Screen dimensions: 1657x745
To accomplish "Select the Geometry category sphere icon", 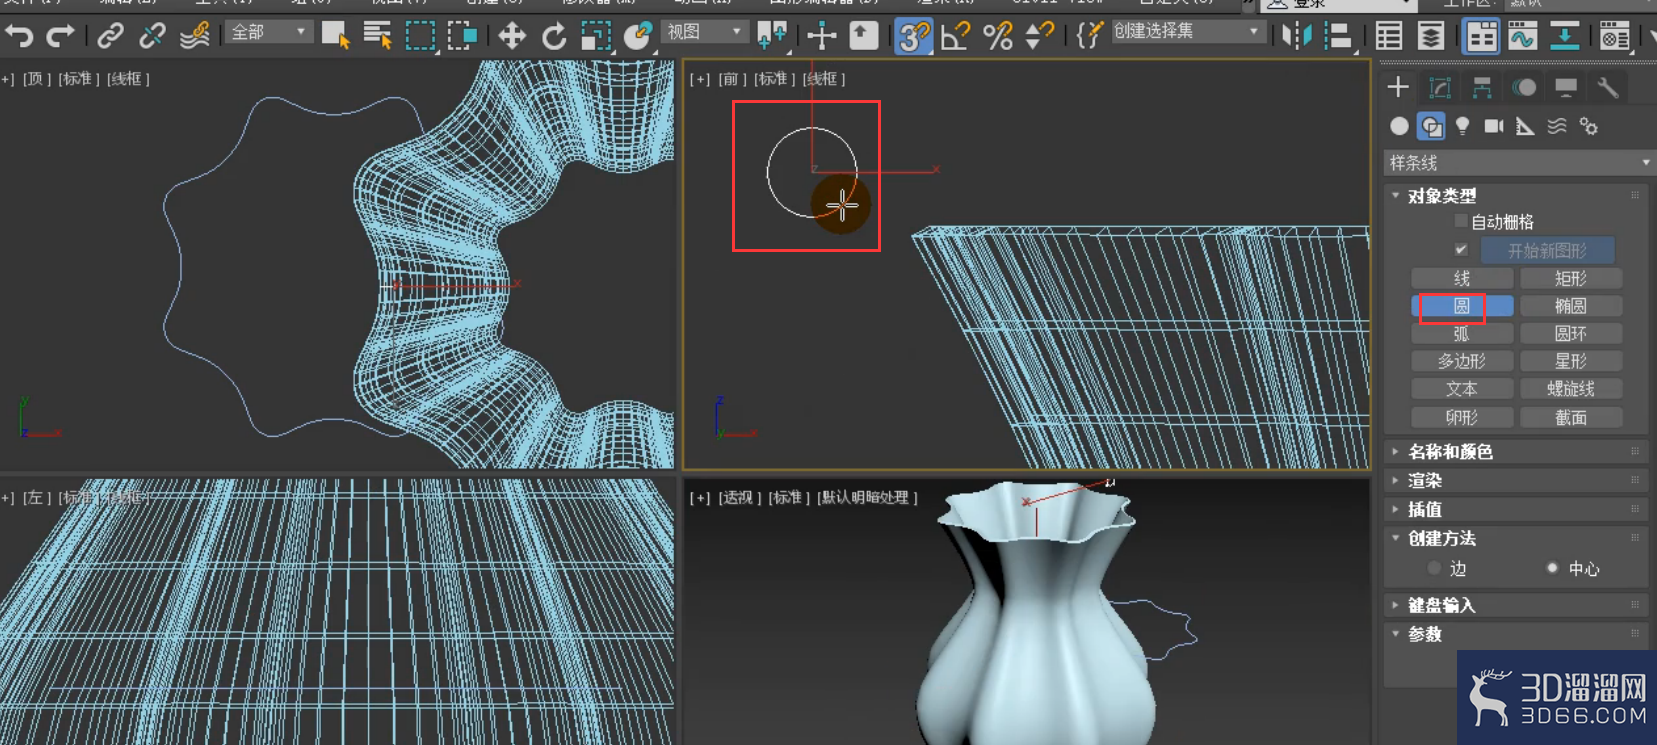I will coord(1399,126).
